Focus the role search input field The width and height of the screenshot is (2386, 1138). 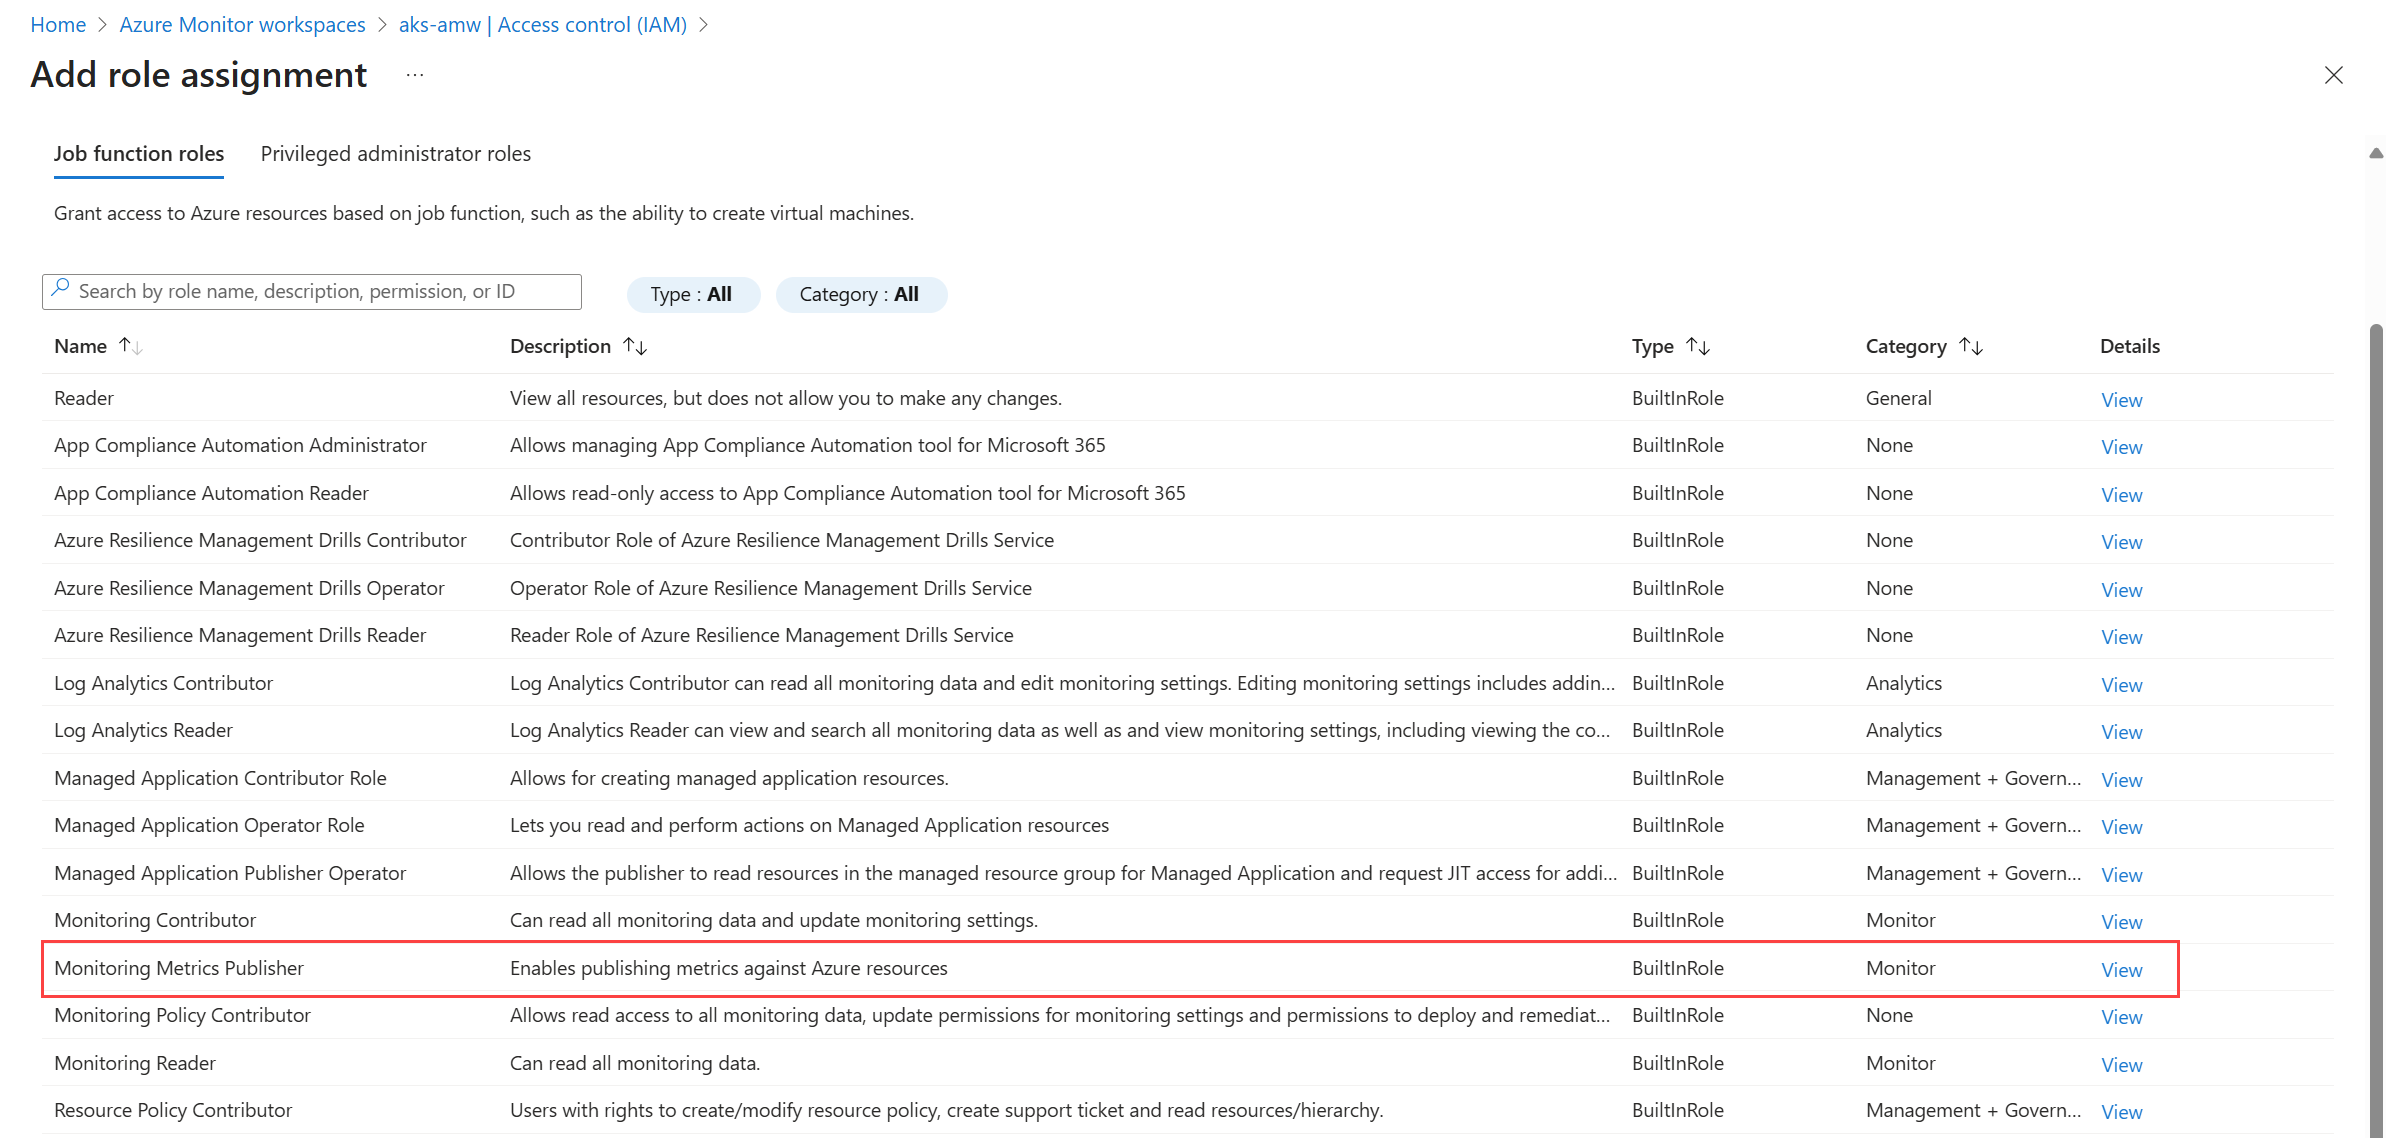(320, 291)
